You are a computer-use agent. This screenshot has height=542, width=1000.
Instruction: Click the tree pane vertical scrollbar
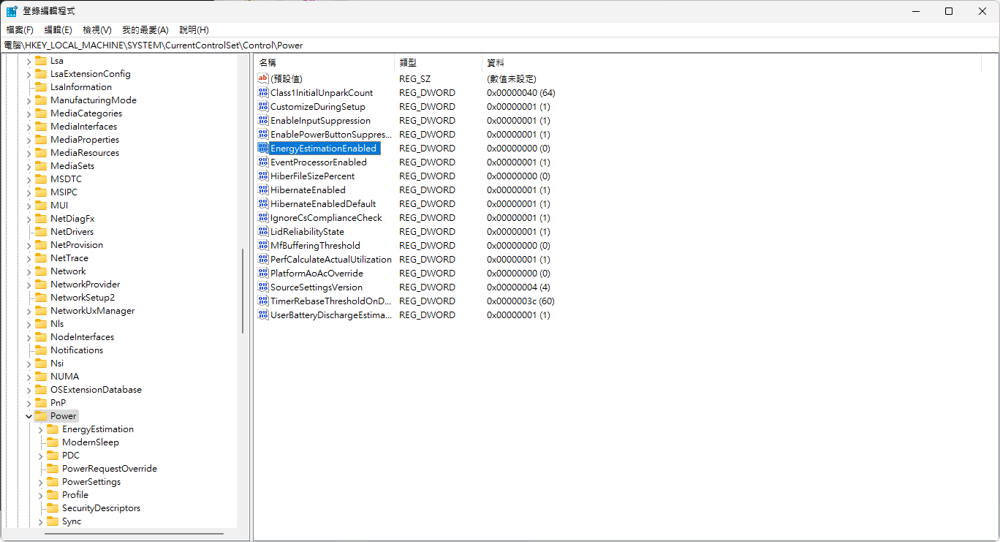tap(243, 300)
